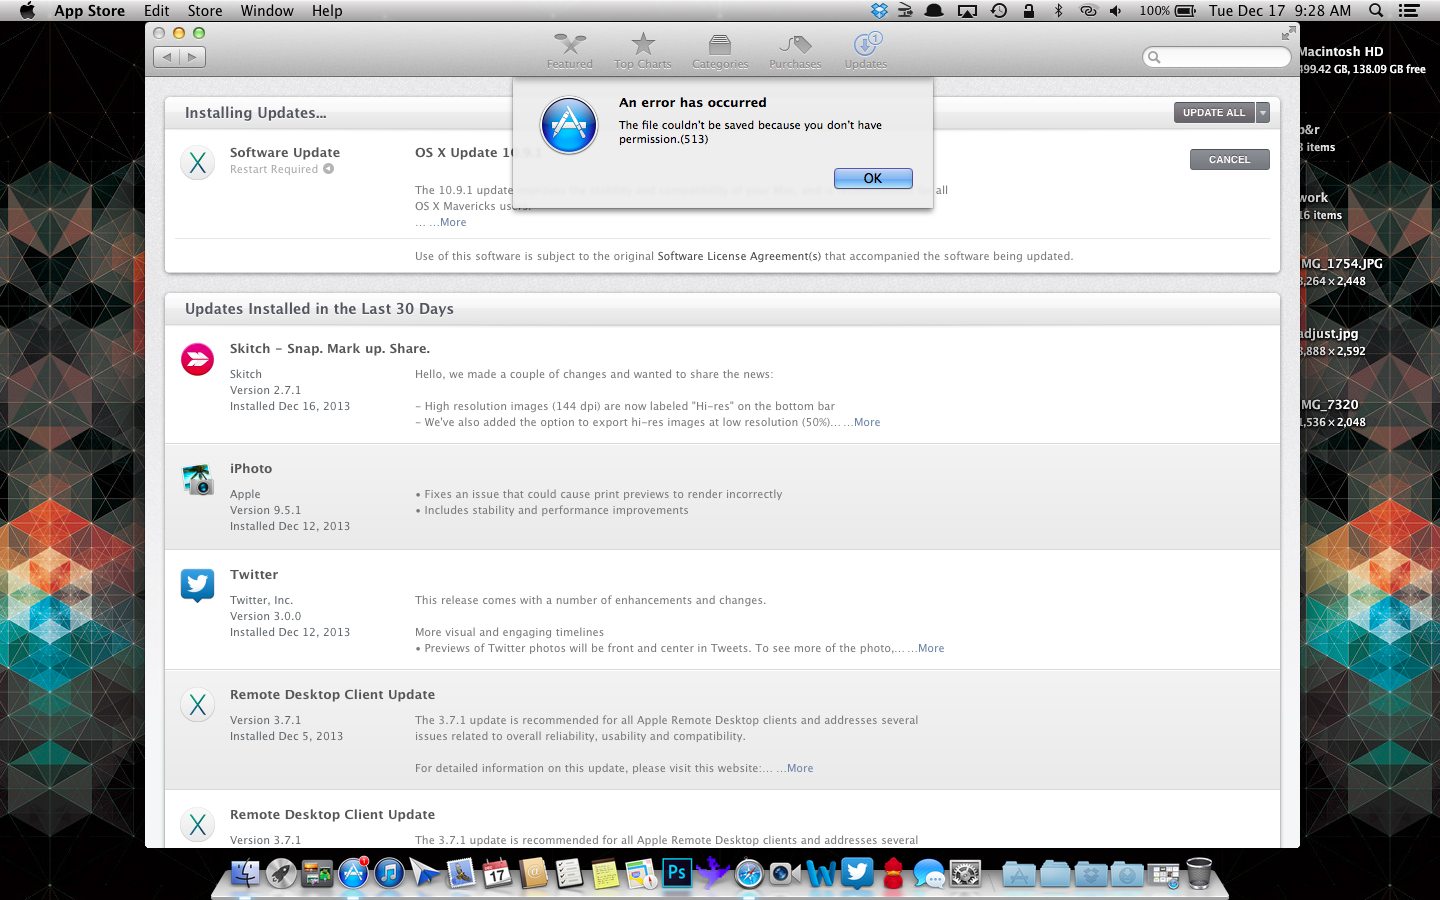Open the AirPlay display menu bar icon

pos(967,11)
